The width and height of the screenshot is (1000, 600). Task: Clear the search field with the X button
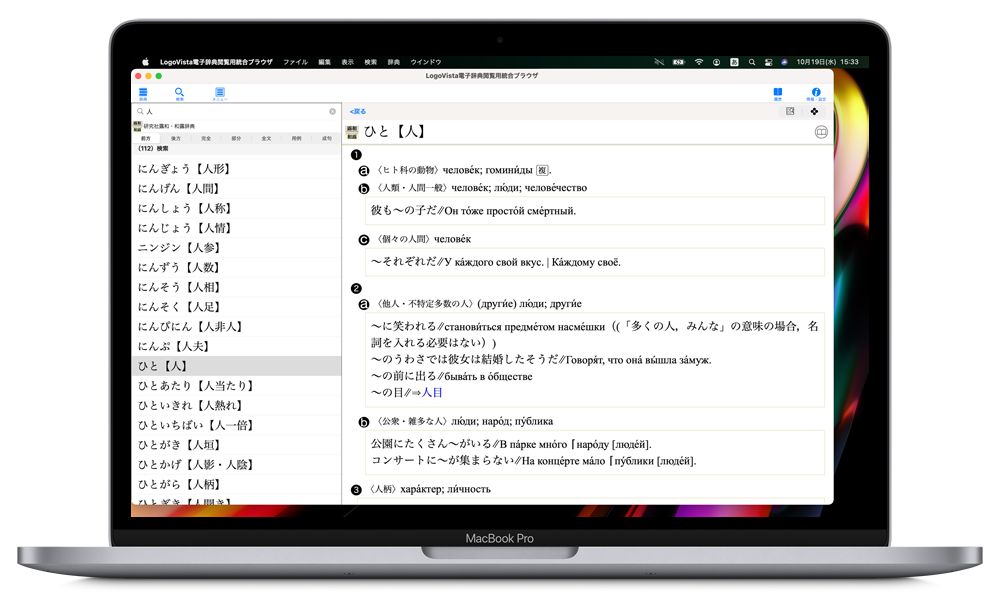coord(333,111)
